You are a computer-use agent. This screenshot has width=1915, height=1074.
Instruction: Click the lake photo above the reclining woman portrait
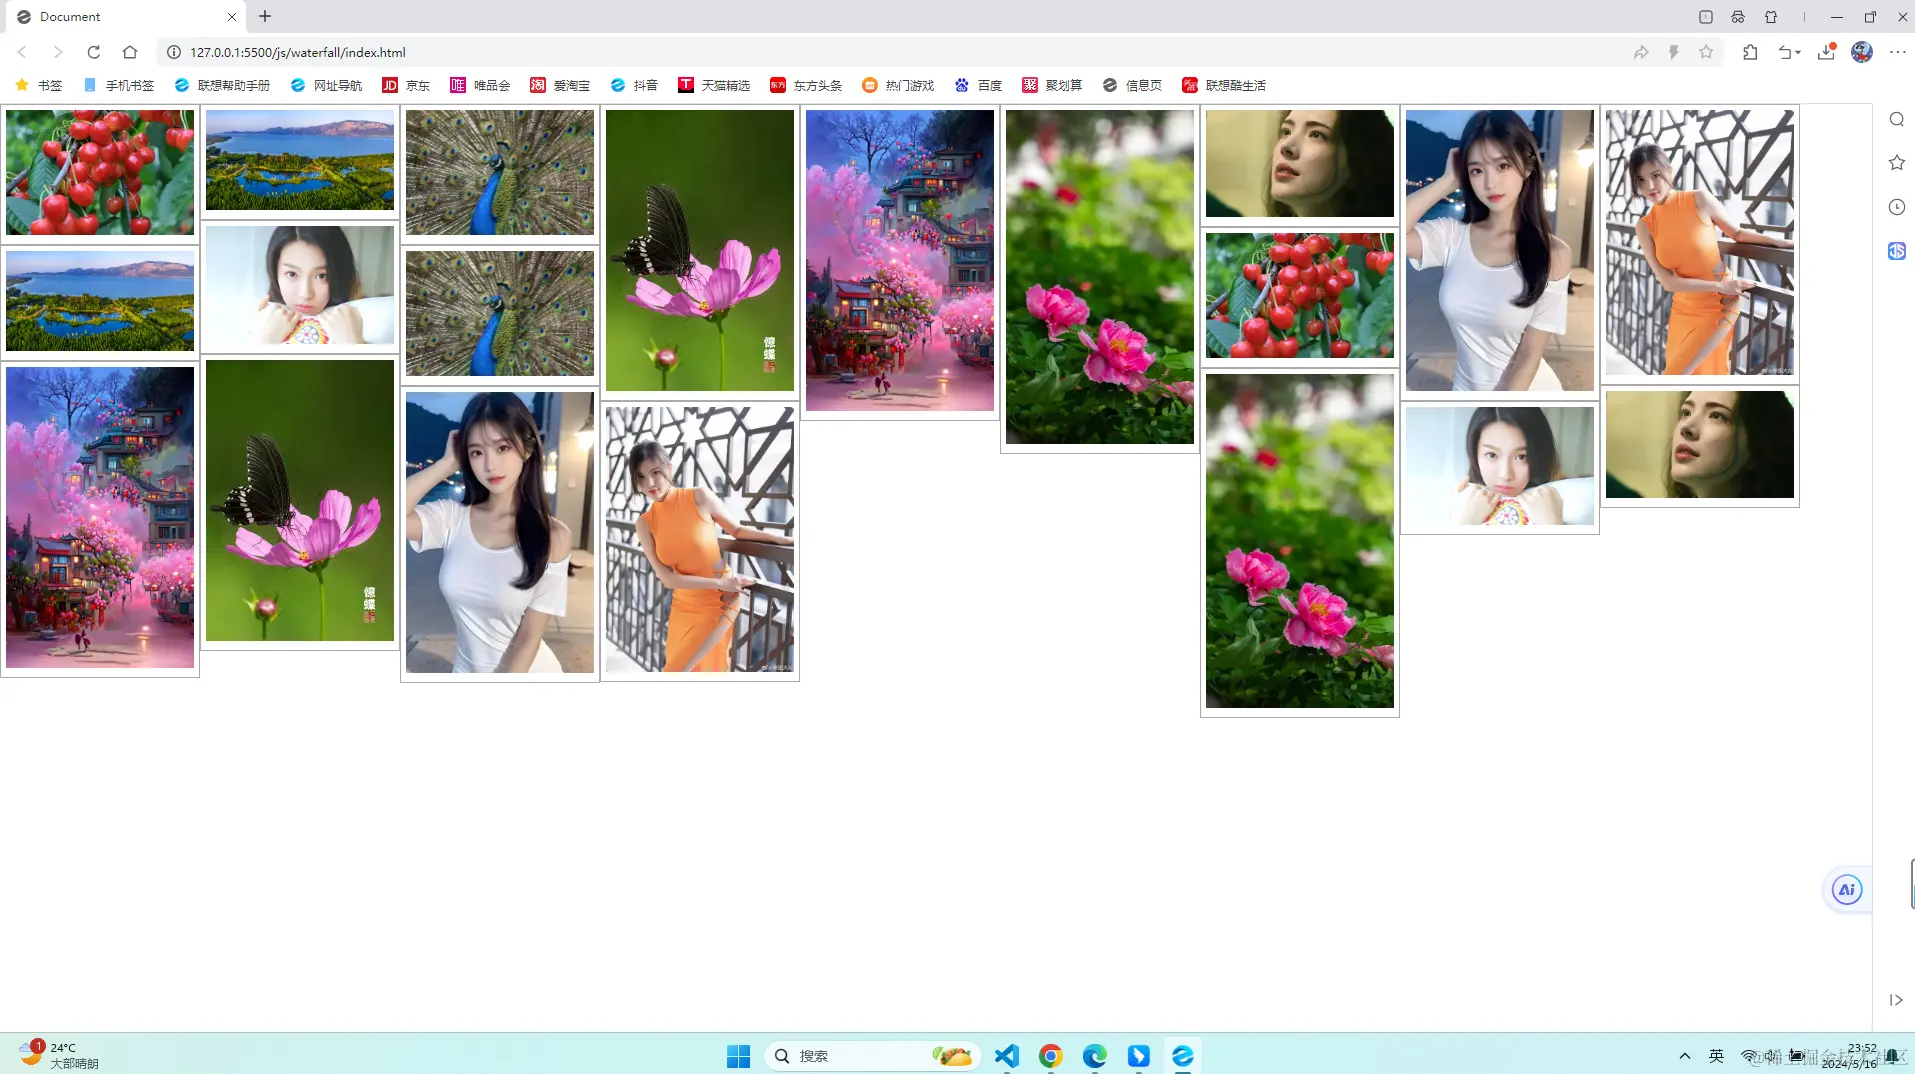point(300,160)
